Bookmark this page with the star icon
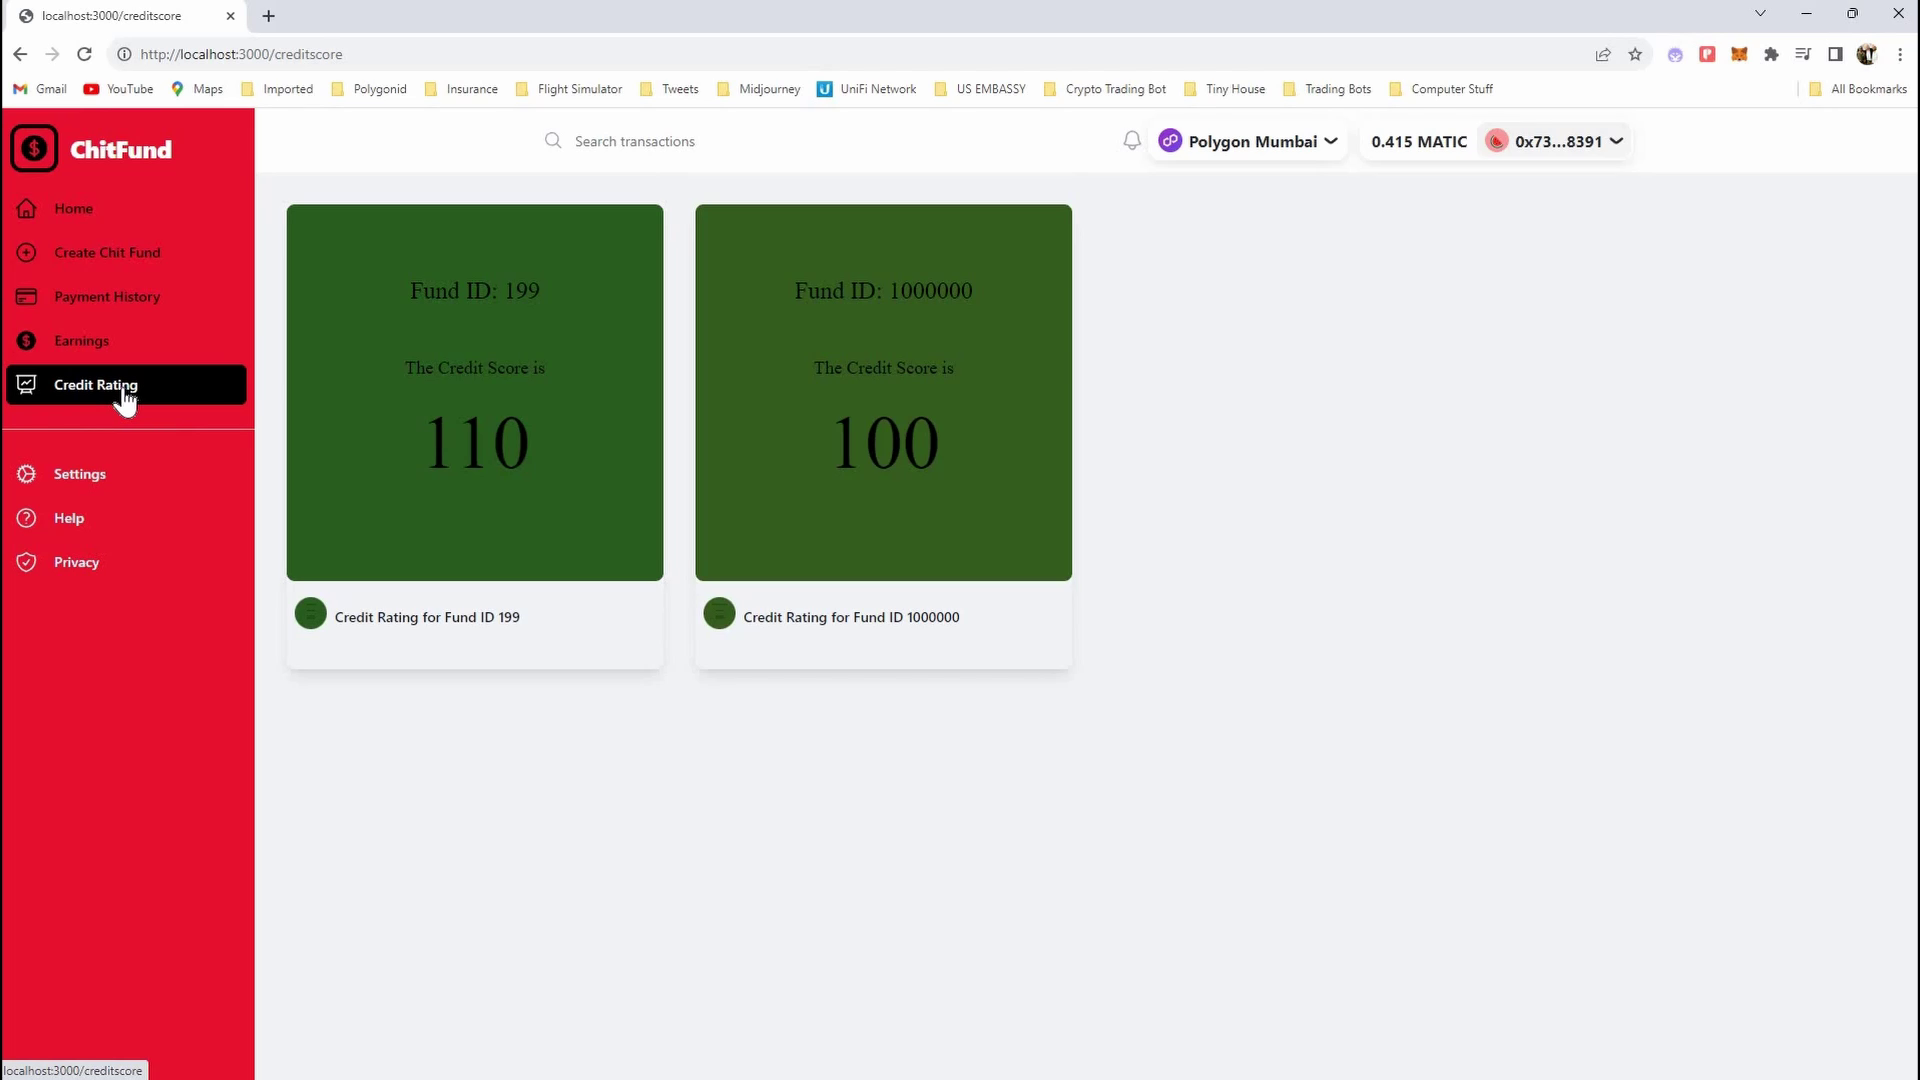Viewport: 1920px width, 1080px height. tap(1635, 54)
